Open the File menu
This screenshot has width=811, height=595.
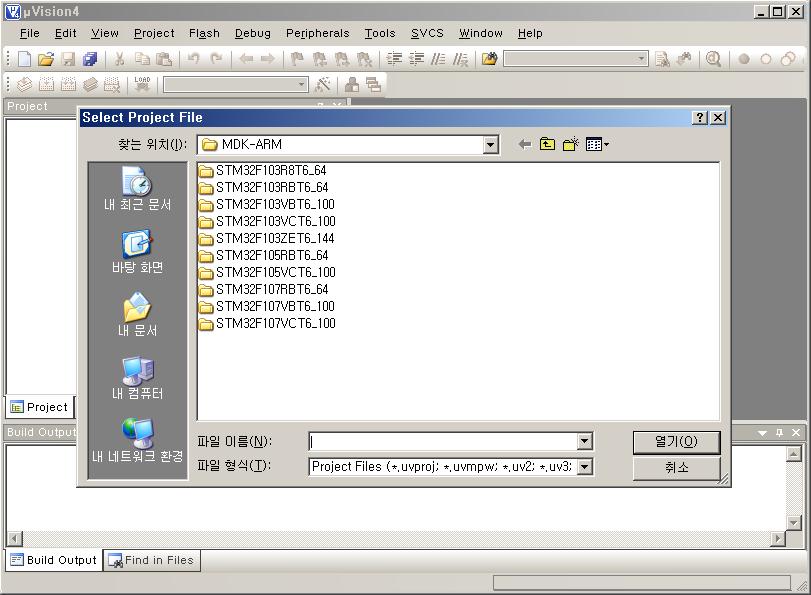pos(29,33)
